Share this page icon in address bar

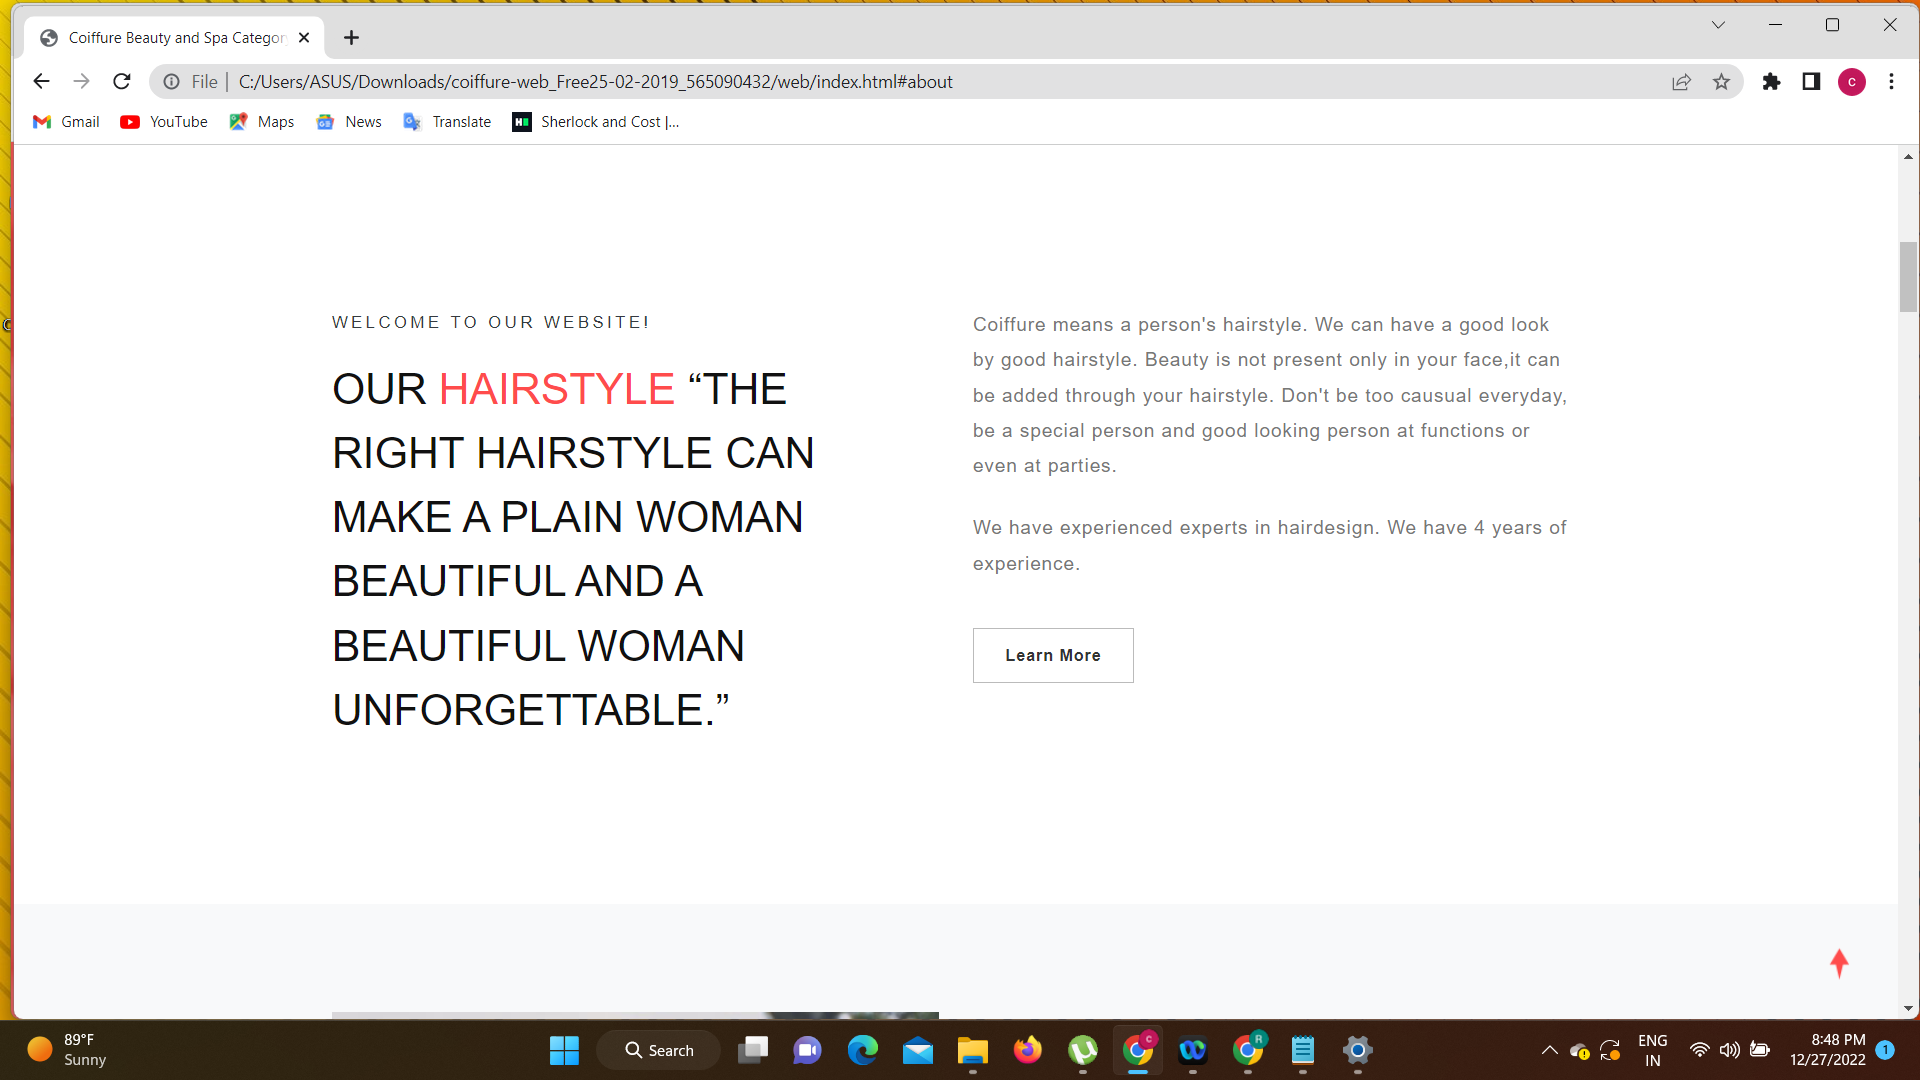pos(1681,82)
